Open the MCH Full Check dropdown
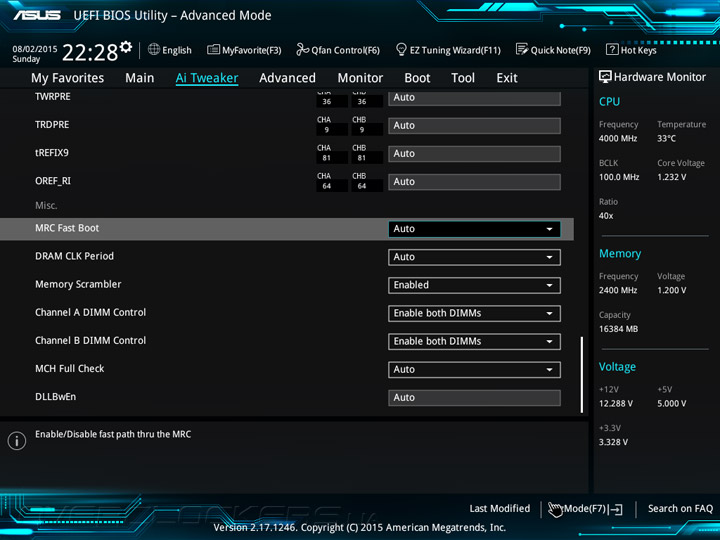The height and width of the screenshot is (540, 720). [x=474, y=370]
